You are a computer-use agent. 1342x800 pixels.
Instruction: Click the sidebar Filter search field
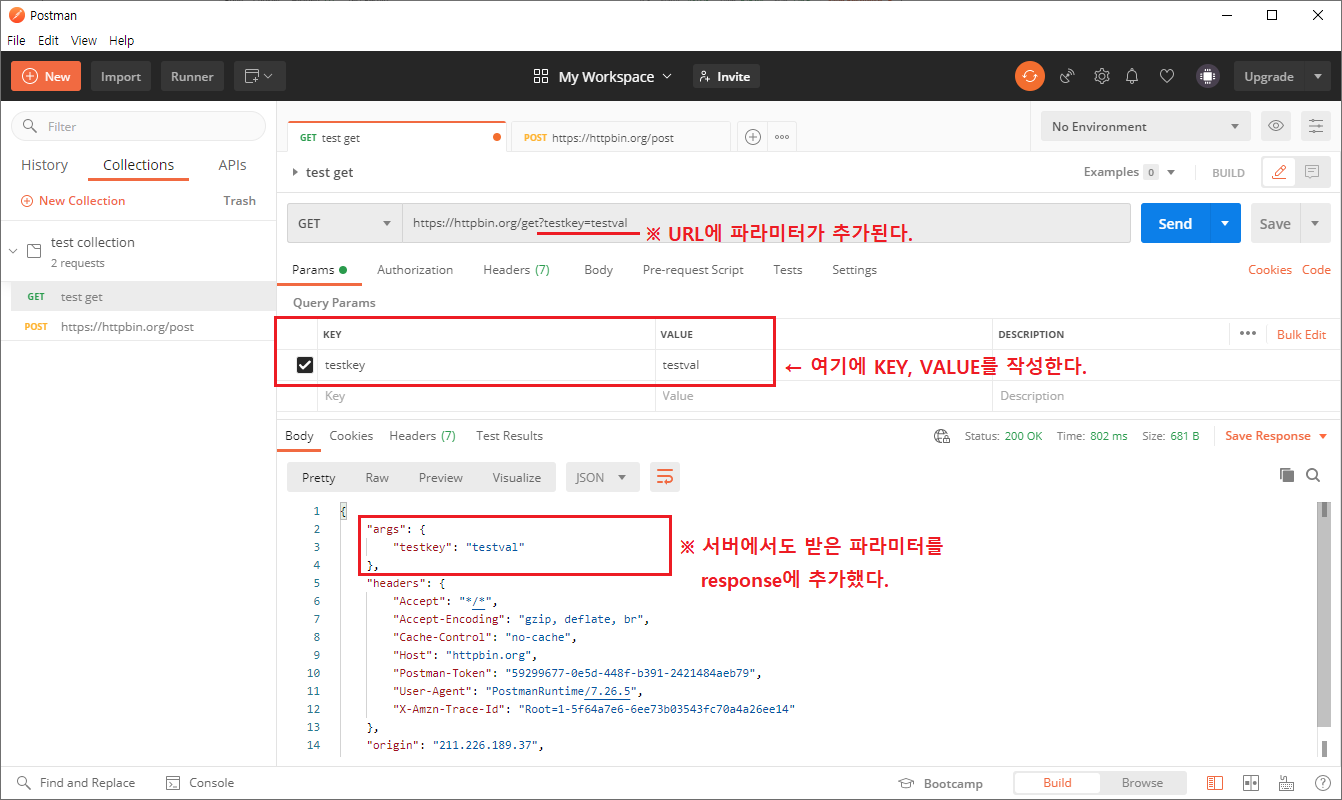[x=138, y=126]
